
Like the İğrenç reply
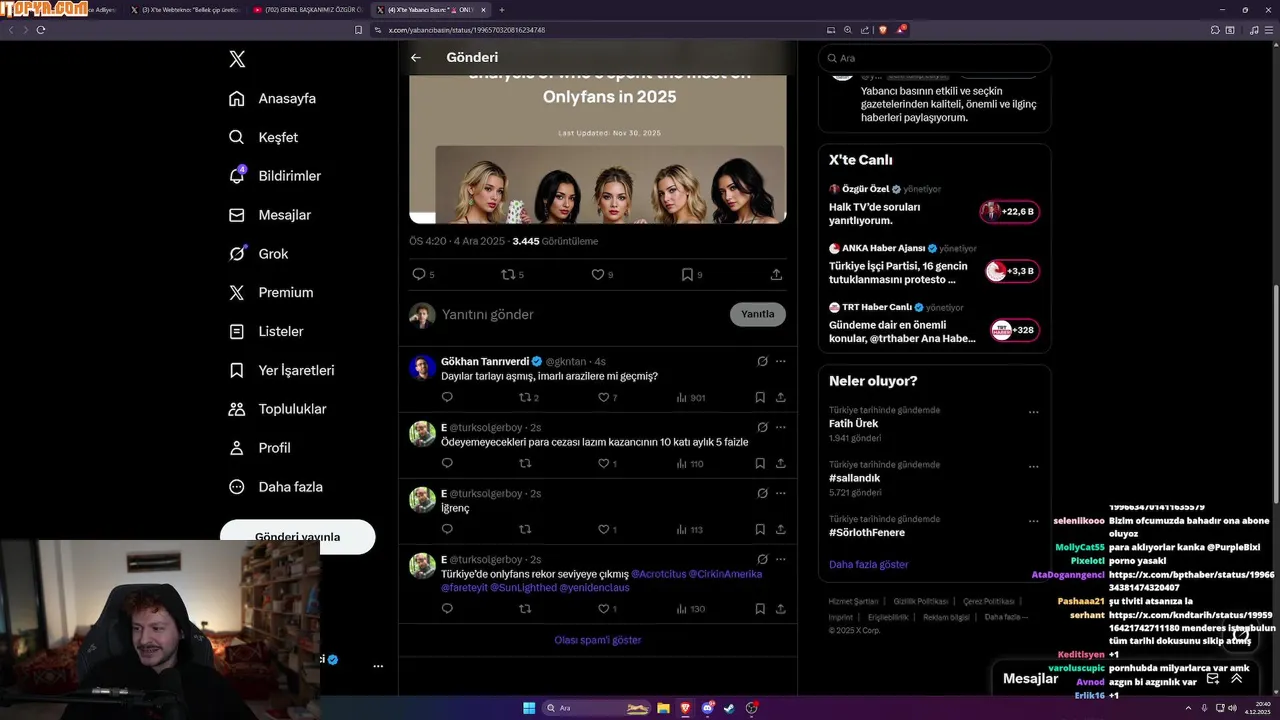603,529
